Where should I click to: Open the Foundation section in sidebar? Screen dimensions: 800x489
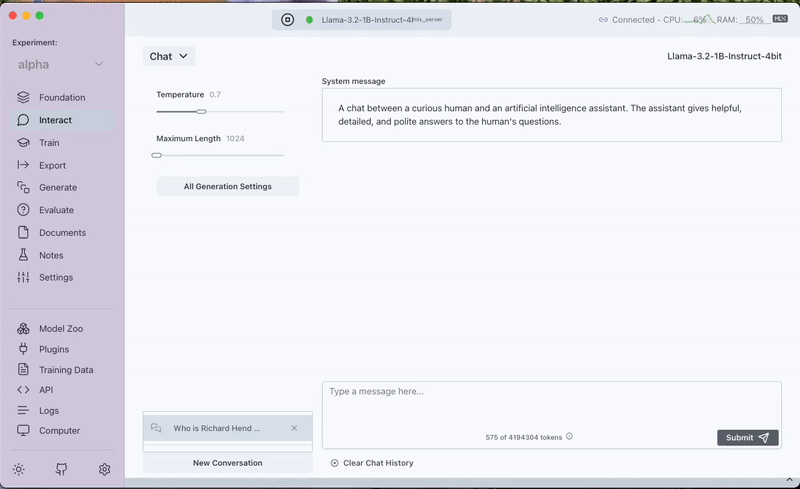pyautogui.click(x=62, y=98)
